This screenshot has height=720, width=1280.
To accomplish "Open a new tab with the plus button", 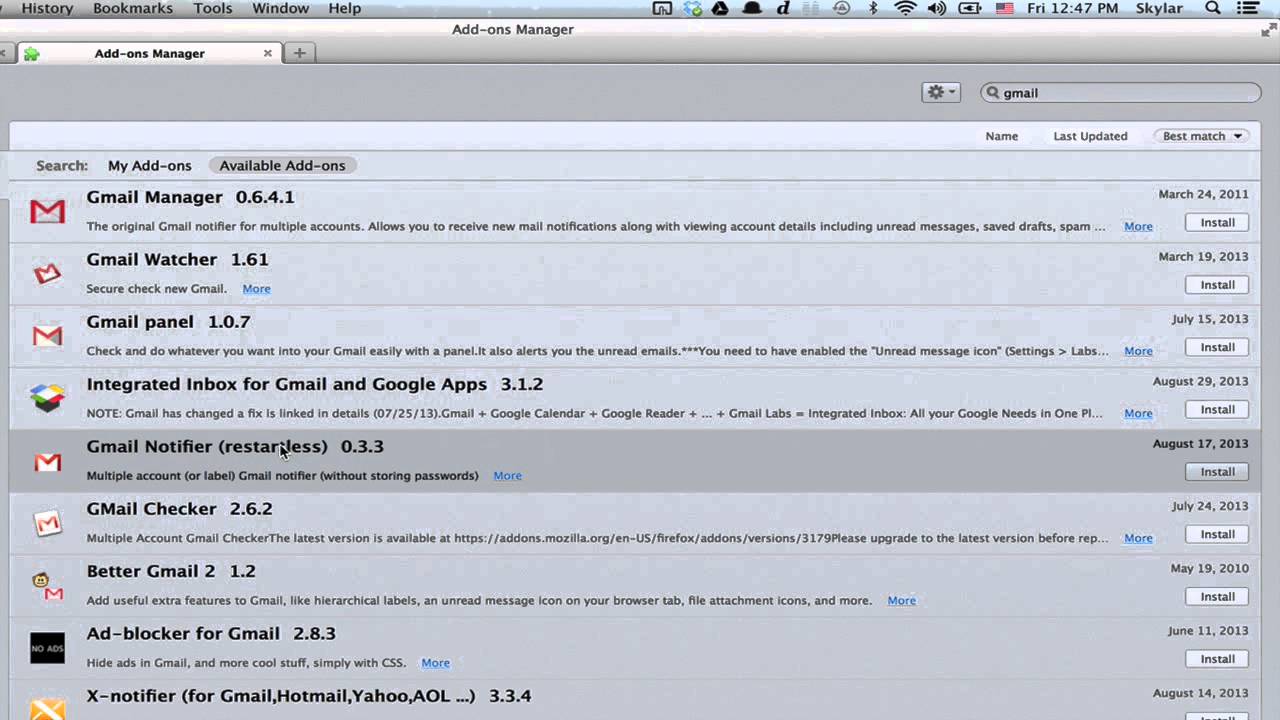I will point(299,53).
